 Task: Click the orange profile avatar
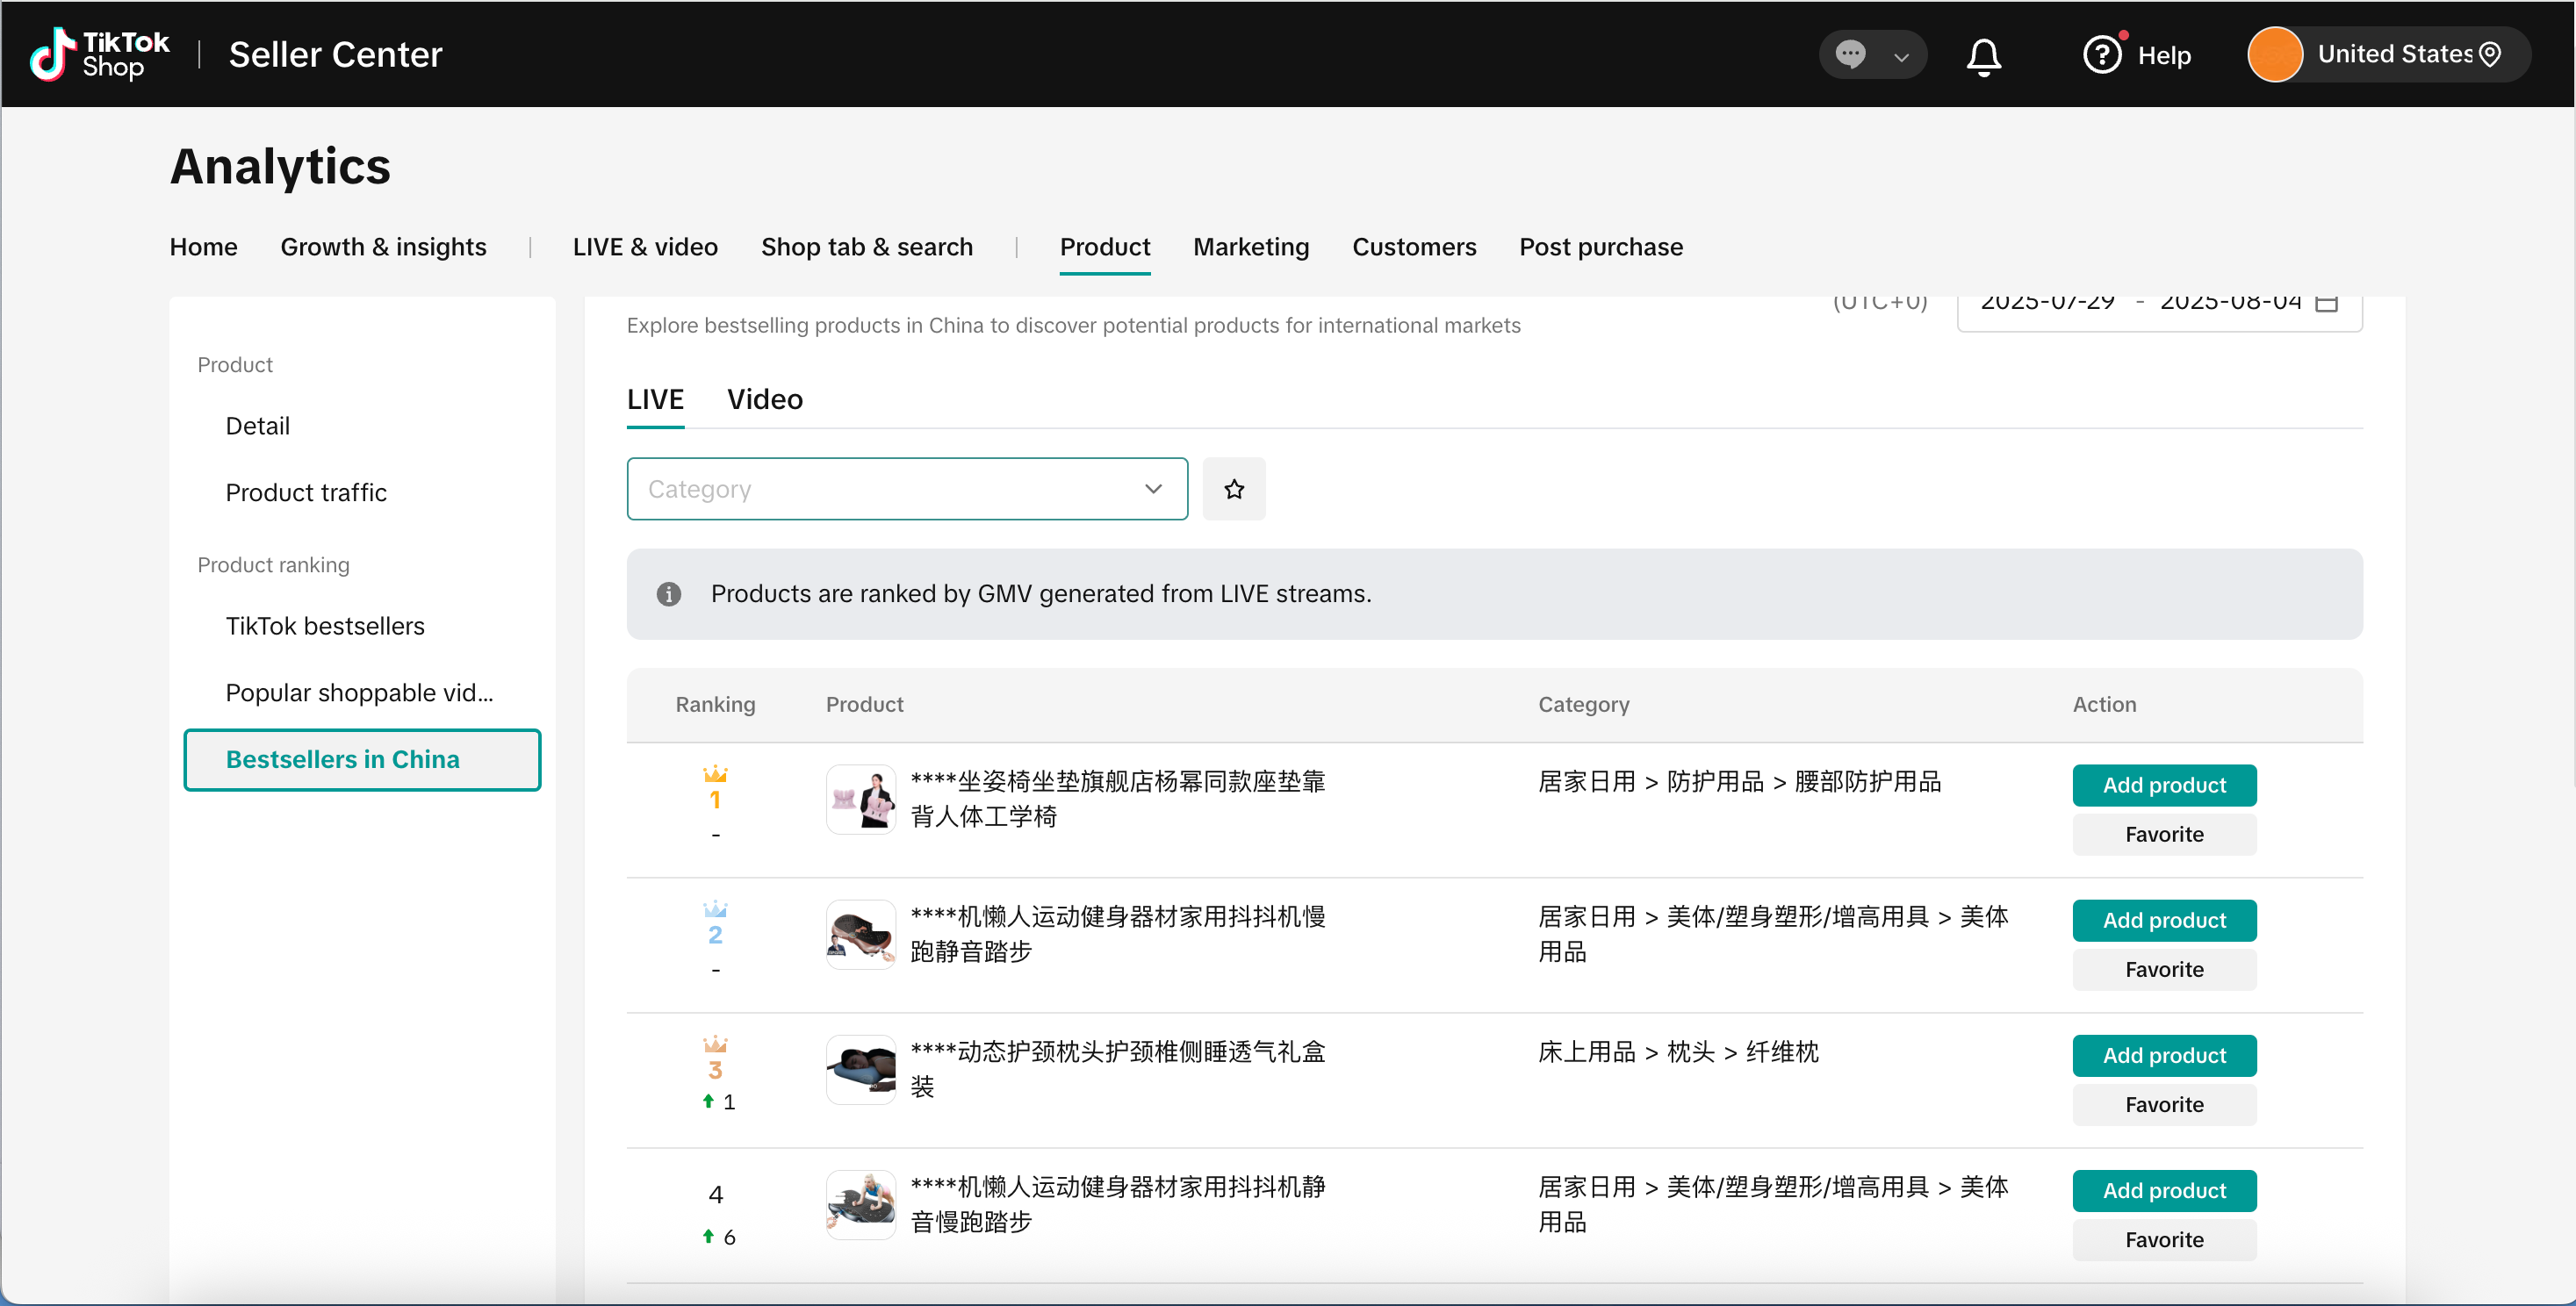pyautogui.click(x=2274, y=54)
